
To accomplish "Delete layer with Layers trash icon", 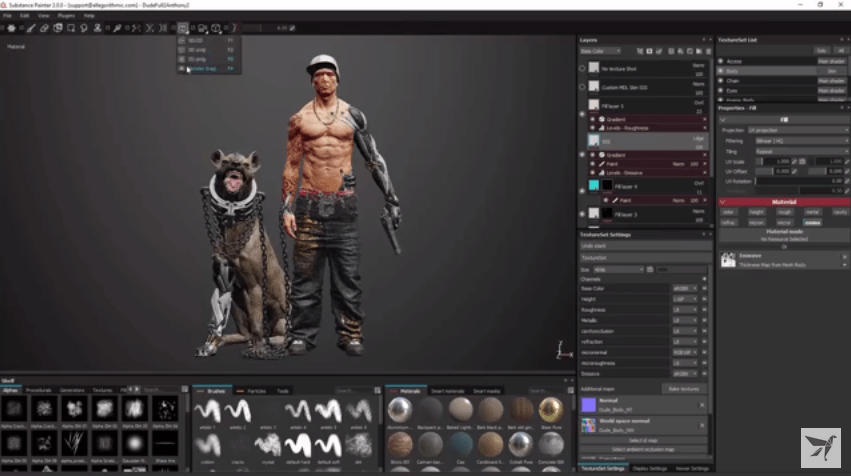I will click(708, 51).
